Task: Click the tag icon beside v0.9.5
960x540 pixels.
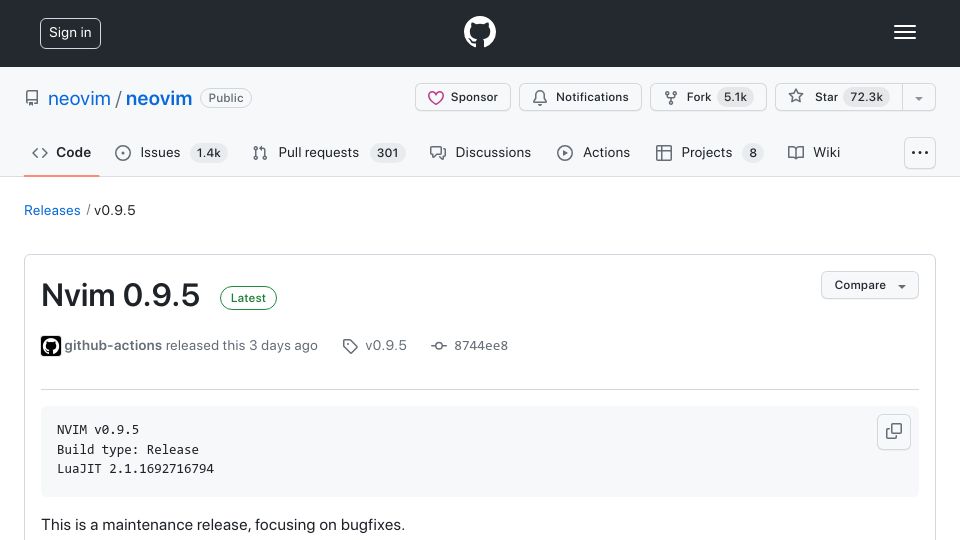Action: [x=350, y=346]
